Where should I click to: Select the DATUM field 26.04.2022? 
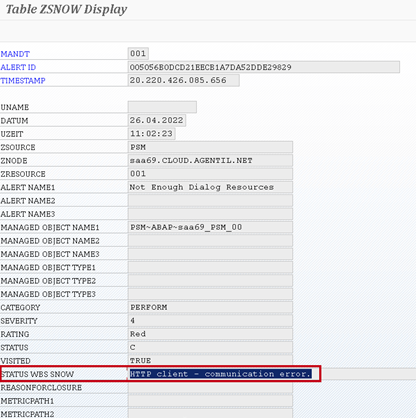[157, 120]
